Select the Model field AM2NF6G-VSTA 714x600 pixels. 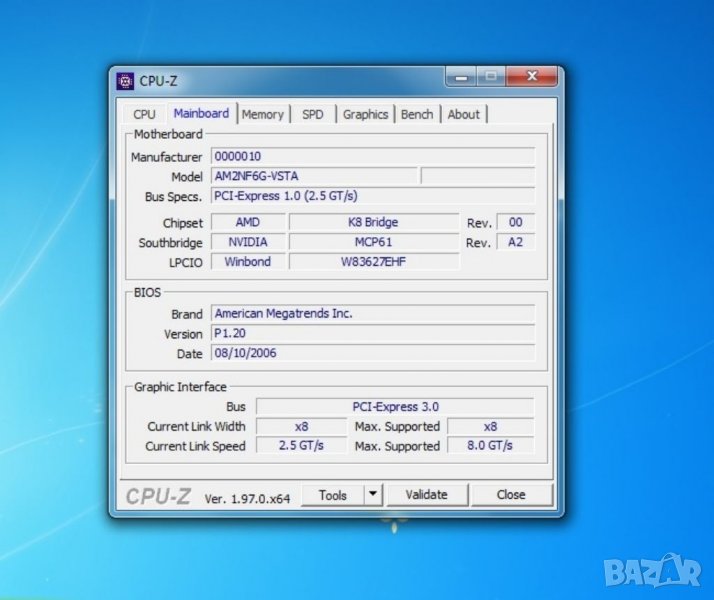click(314, 176)
